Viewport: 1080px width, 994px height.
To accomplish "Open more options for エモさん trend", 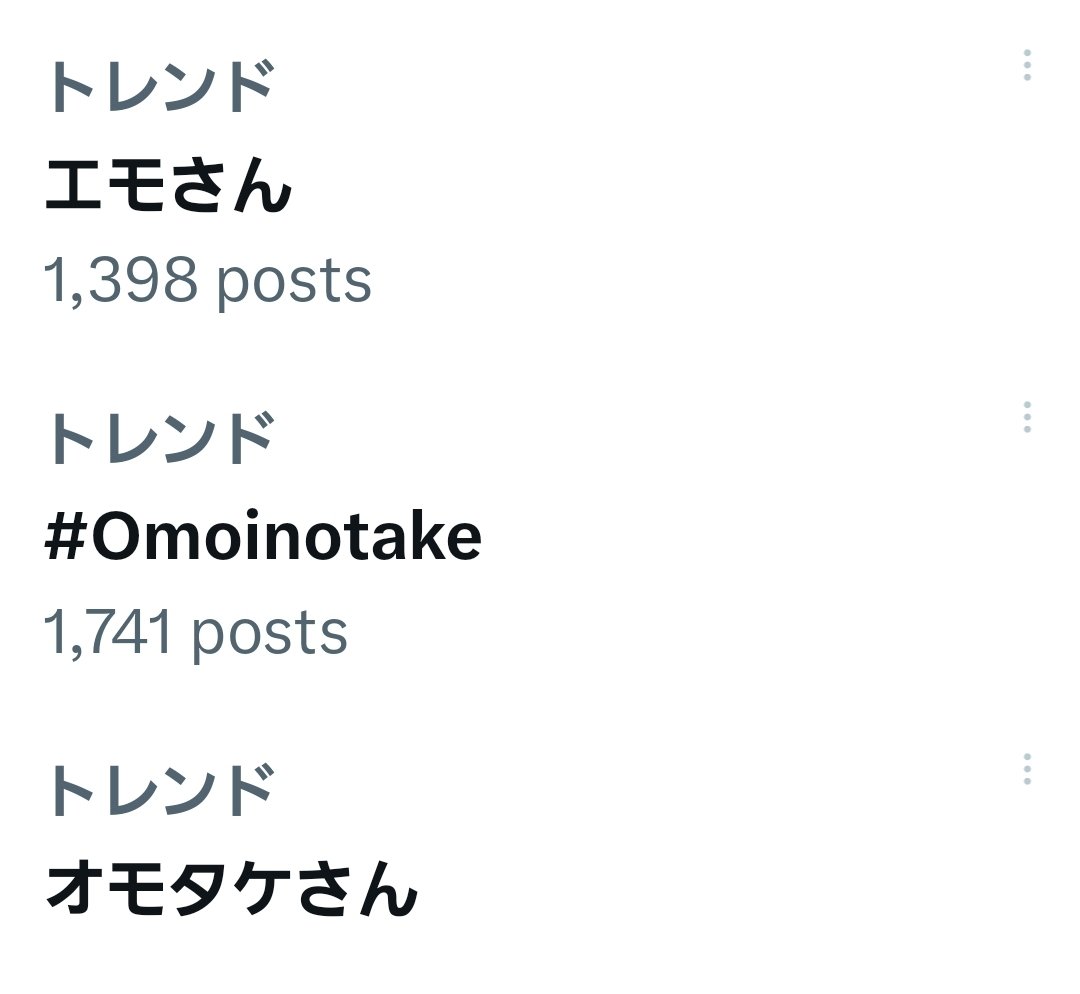I will (1026, 65).
